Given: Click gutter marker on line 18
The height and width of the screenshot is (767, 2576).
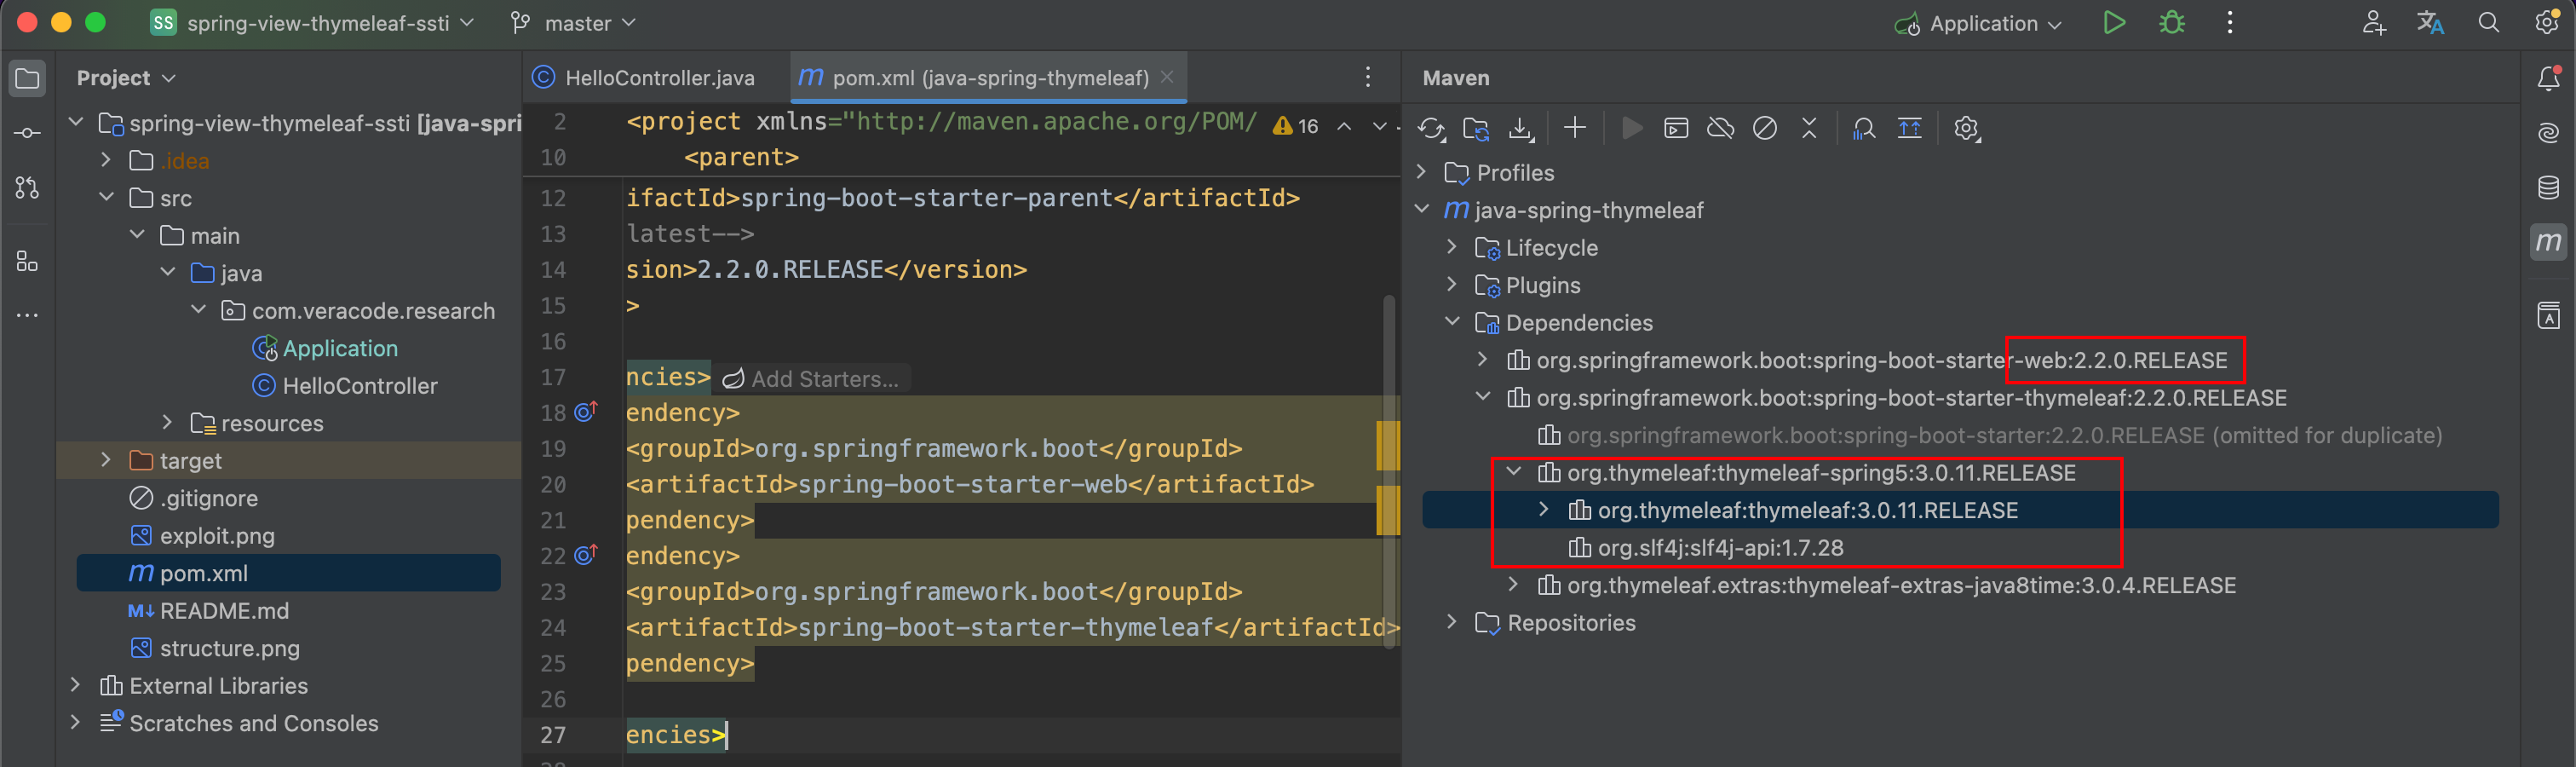Looking at the screenshot, I should coord(586,411).
